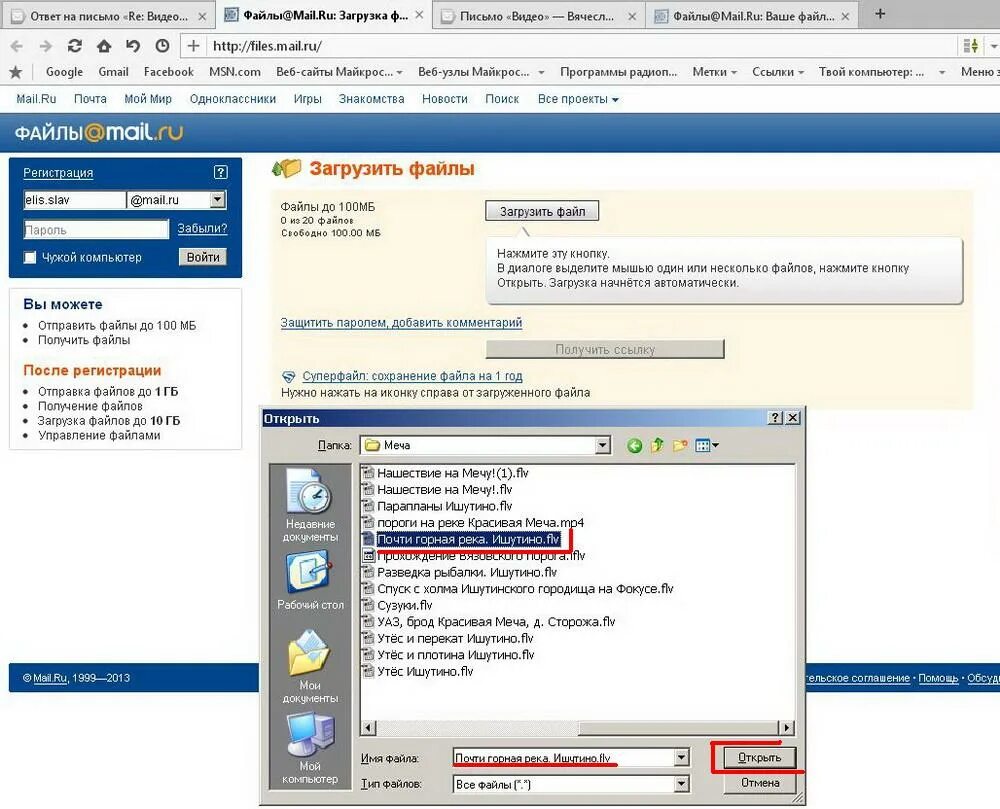This screenshot has height=809, width=1000.
Task: Click the browser Back arrow
Action: pyautogui.click(x=17, y=46)
